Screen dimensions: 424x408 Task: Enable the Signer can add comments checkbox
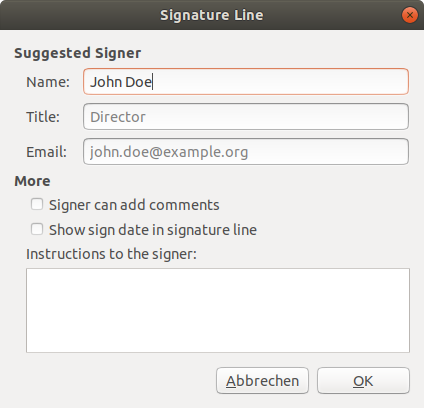pyautogui.click(x=37, y=204)
